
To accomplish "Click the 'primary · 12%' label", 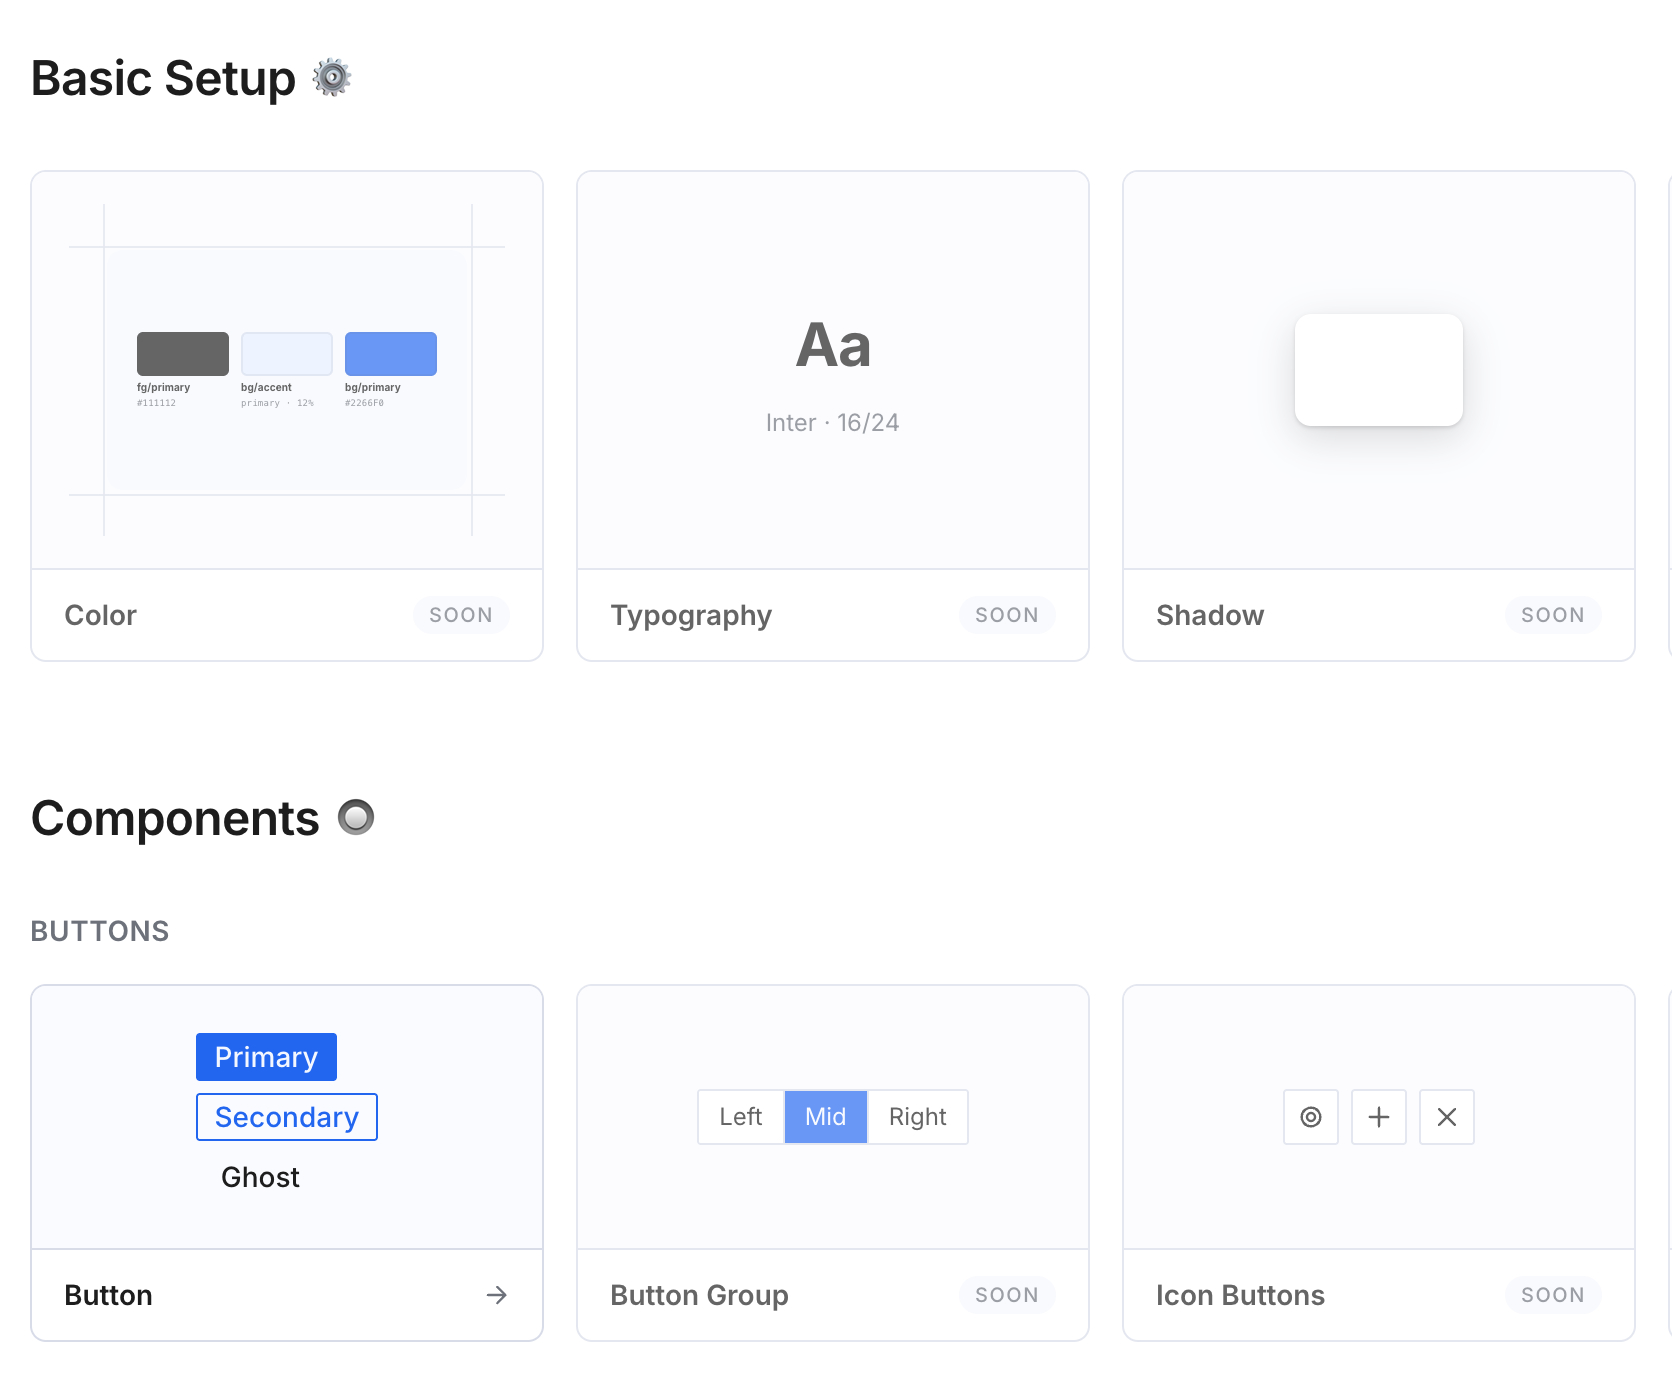I will [277, 403].
